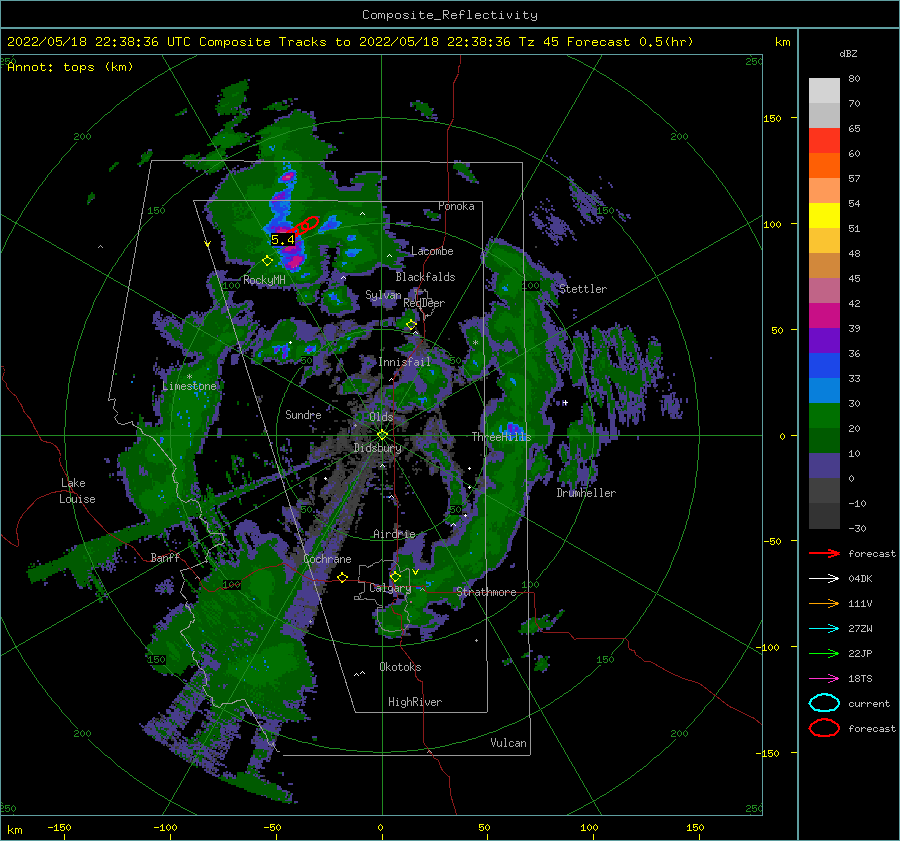Pick the yellow 51–54 dBZ color band
The image size is (900, 841).
[x=824, y=216]
